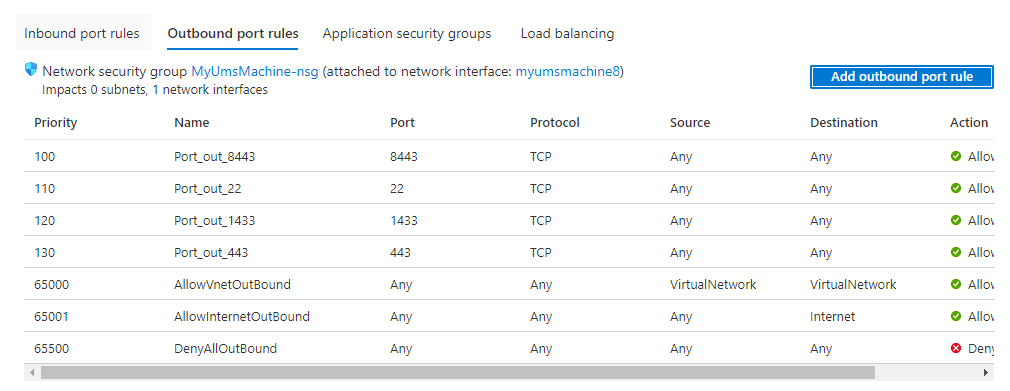Click right arrow of horizontal scrollbar
The height and width of the screenshot is (391, 1010).
pyautogui.click(x=986, y=372)
